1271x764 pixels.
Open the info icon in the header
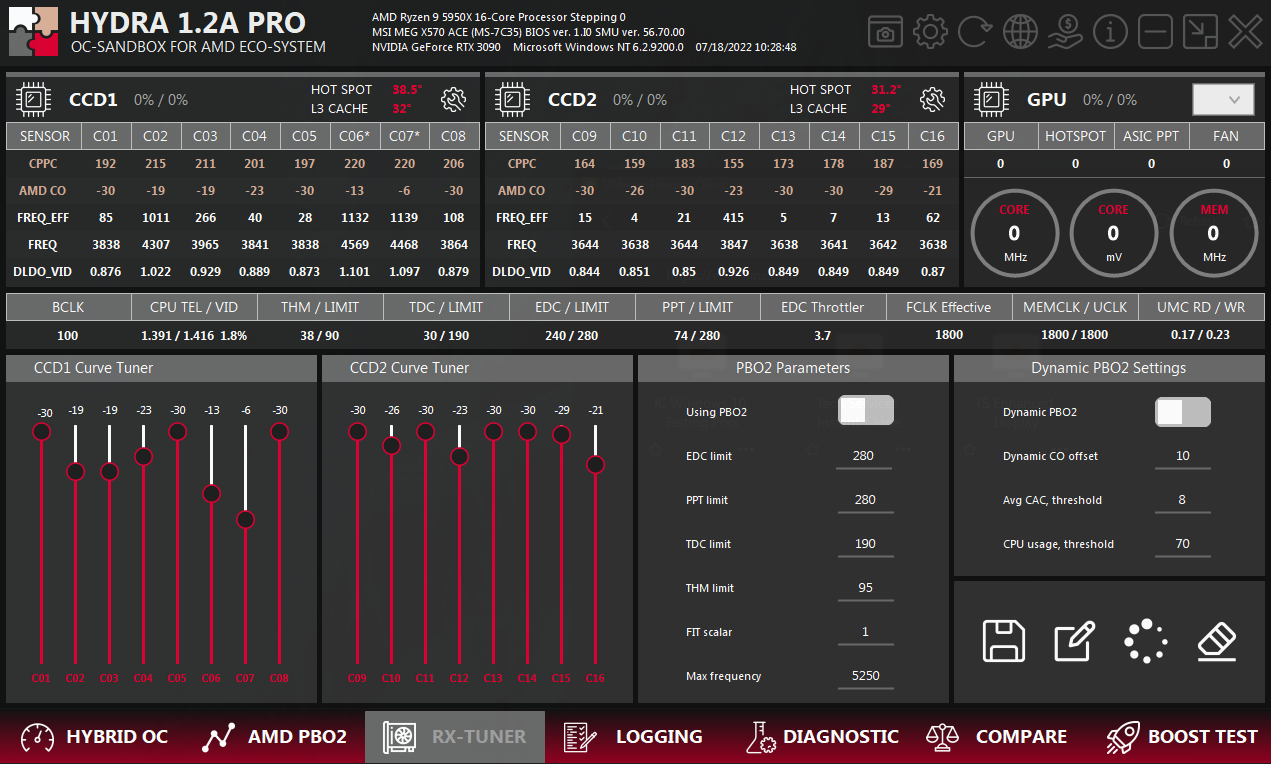tap(1110, 32)
